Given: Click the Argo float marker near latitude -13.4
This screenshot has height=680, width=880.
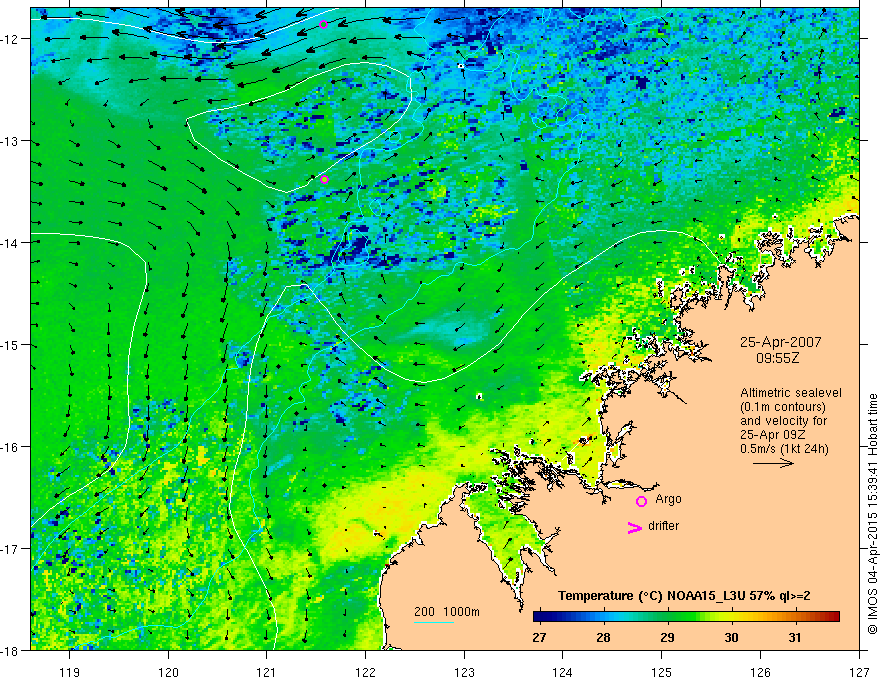Looking at the screenshot, I should click(x=324, y=180).
